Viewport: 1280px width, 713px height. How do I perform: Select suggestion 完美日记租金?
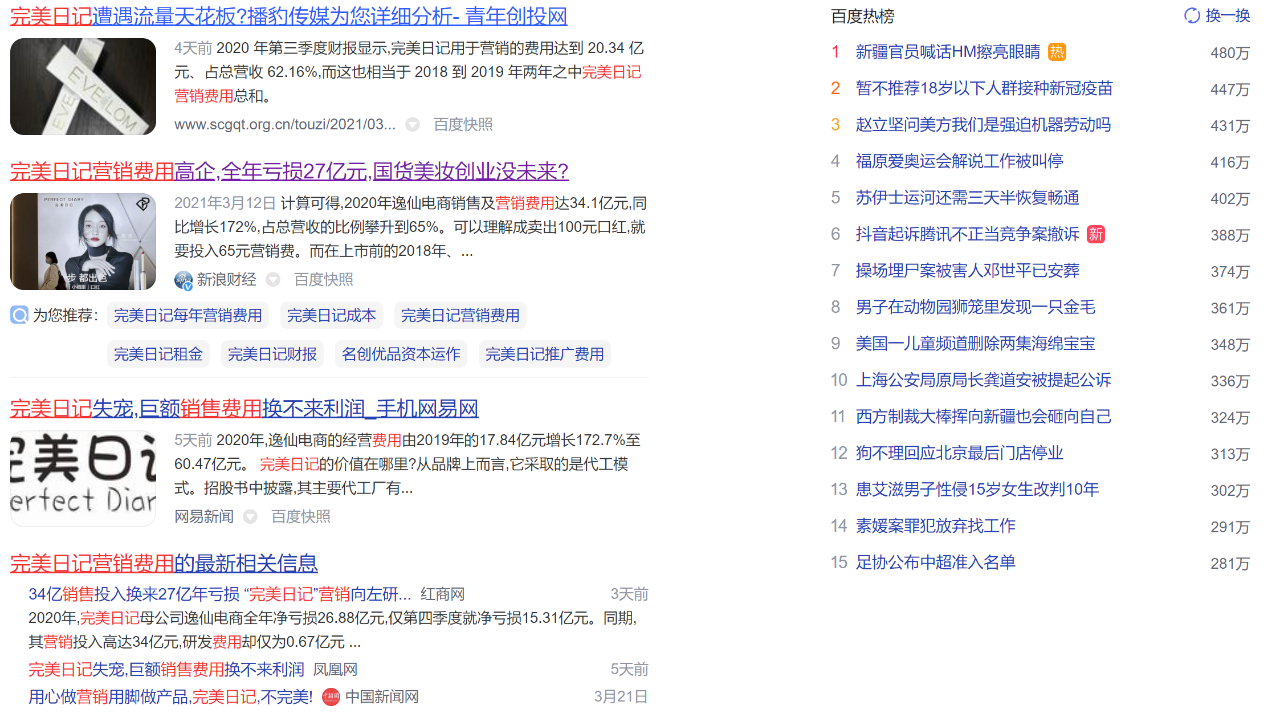(x=158, y=354)
